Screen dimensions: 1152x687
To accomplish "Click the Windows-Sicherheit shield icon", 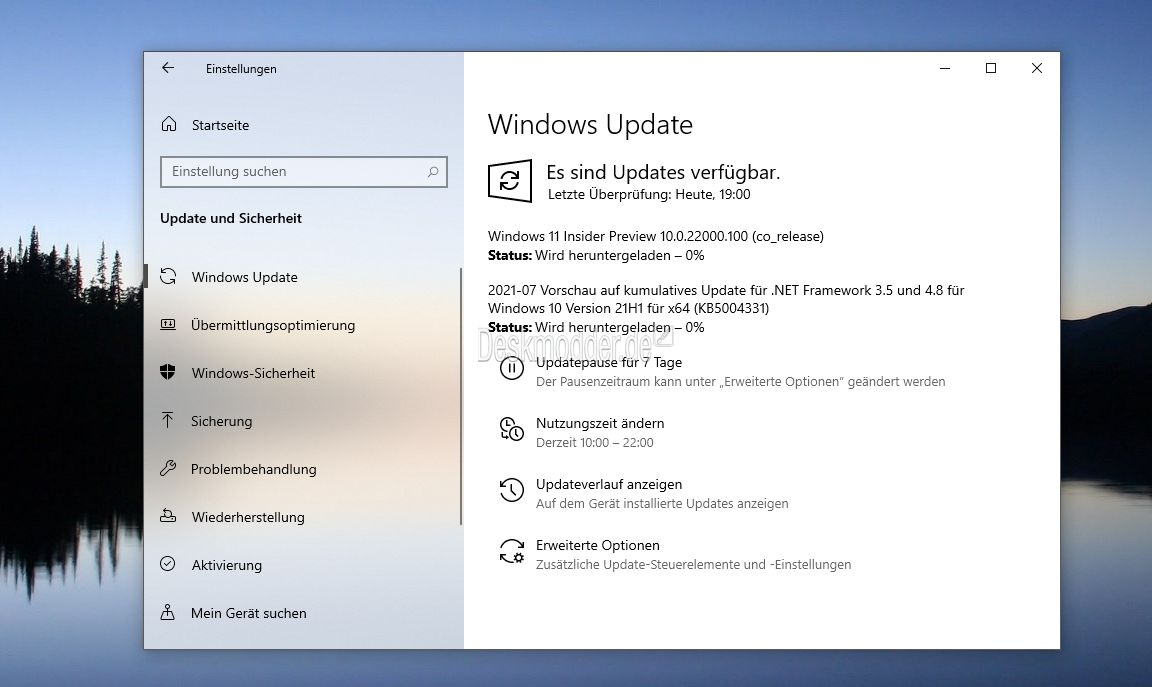I will (168, 372).
